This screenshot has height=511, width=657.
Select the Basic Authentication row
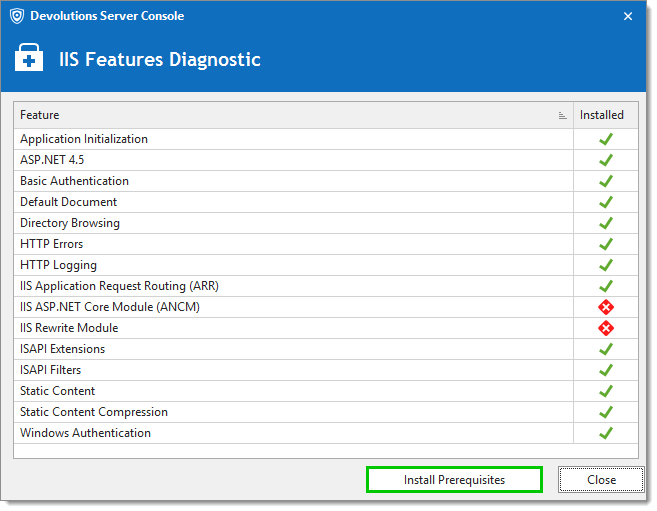(326, 181)
